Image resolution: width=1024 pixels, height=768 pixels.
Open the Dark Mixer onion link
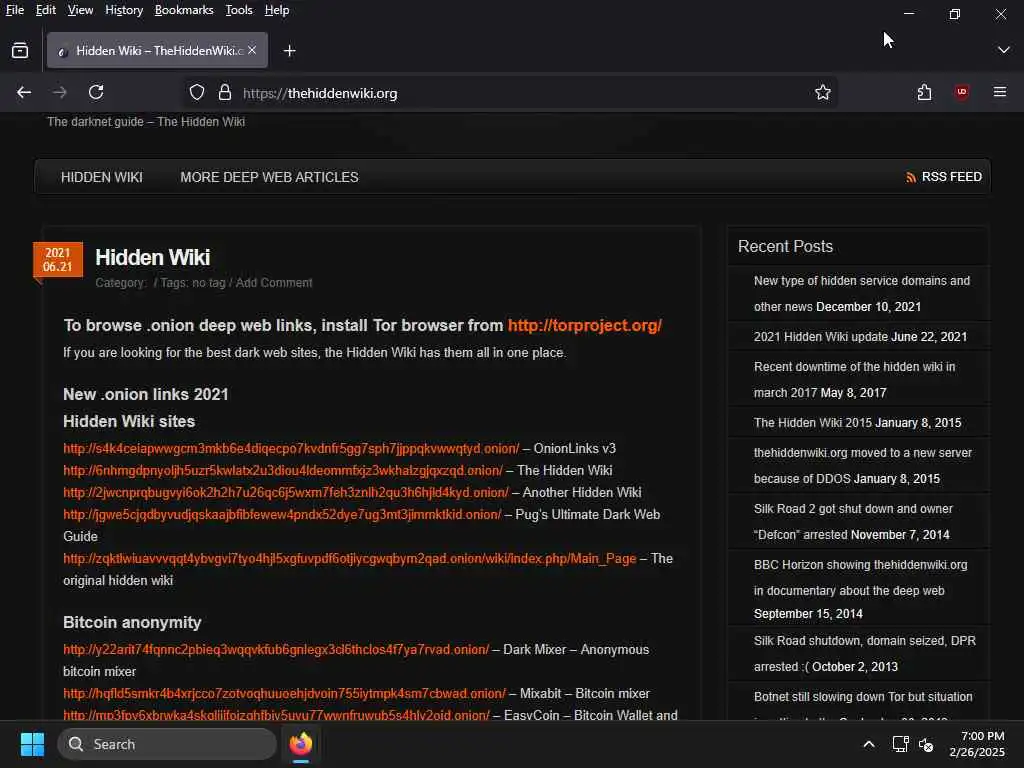(x=276, y=650)
